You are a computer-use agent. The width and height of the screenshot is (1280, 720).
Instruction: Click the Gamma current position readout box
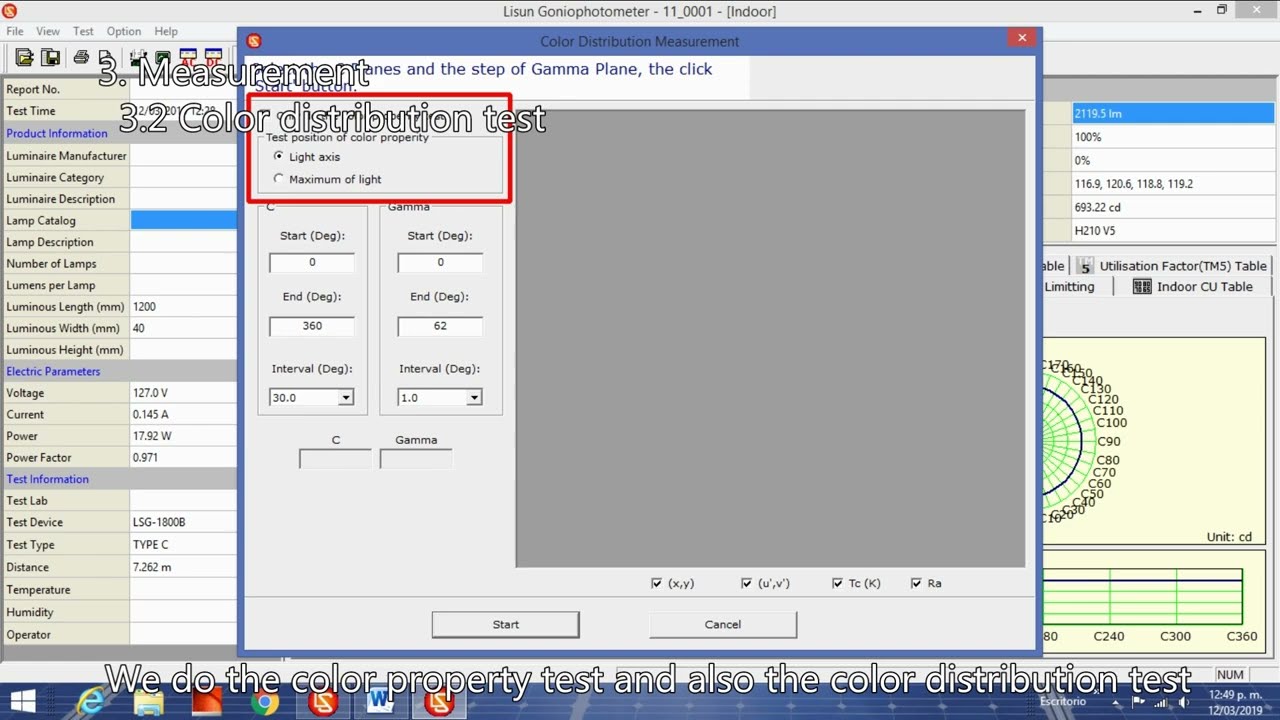click(x=416, y=459)
